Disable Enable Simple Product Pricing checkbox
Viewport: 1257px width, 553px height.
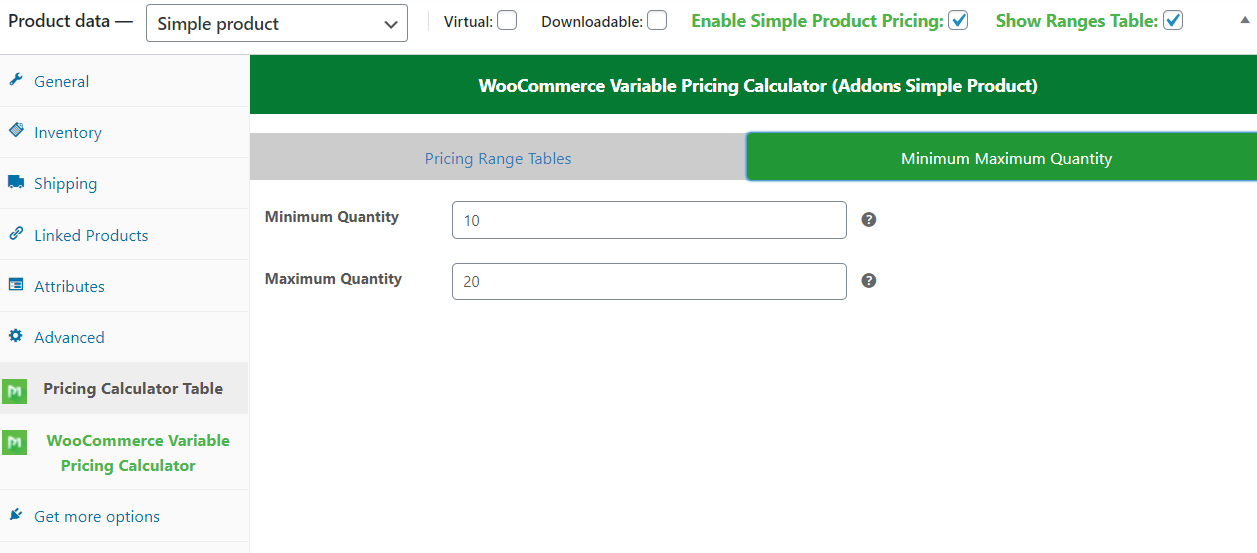(x=958, y=20)
